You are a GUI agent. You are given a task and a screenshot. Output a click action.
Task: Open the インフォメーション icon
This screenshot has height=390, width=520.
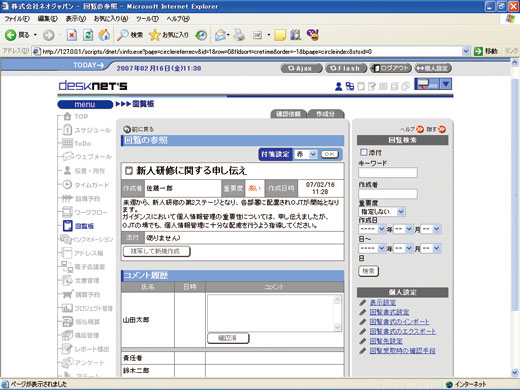[66, 239]
